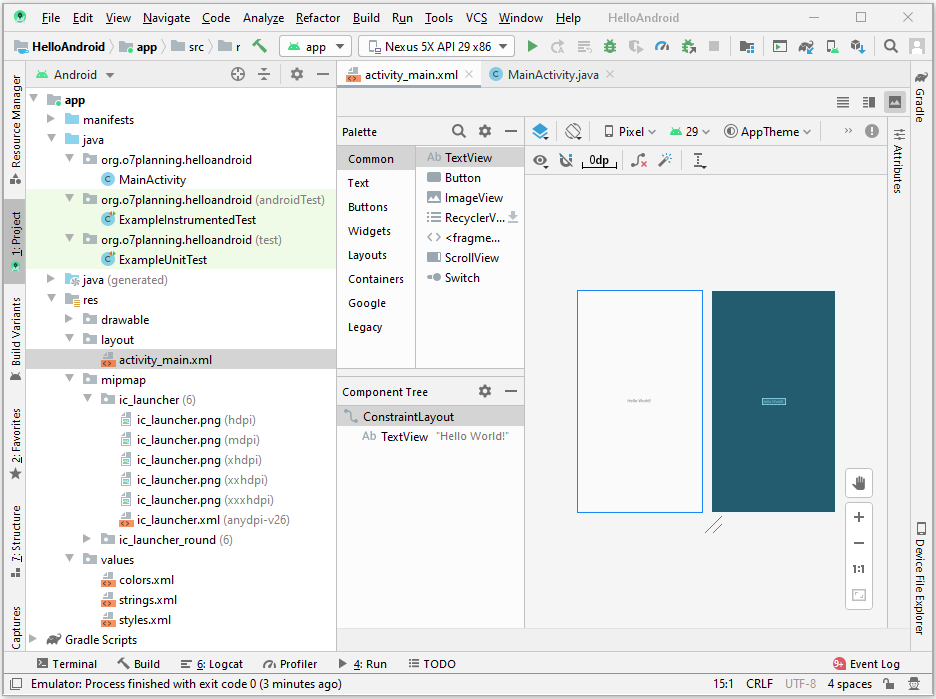Image resolution: width=936 pixels, height=699 pixels.
Task: Open the SDK Manager icon
Action: (x=858, y=47)
